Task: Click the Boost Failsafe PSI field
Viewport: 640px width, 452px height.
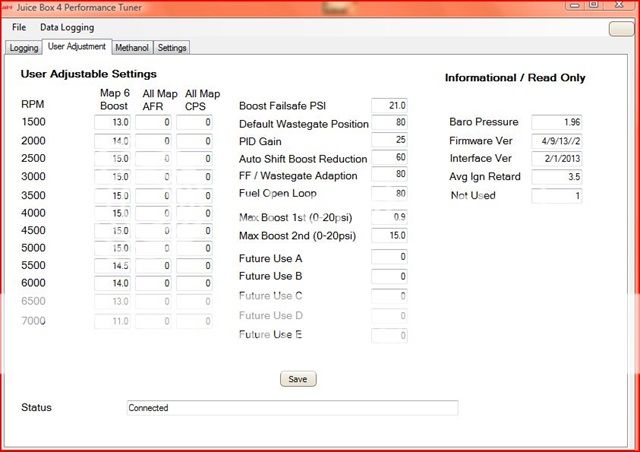Action: pos(389,106)
